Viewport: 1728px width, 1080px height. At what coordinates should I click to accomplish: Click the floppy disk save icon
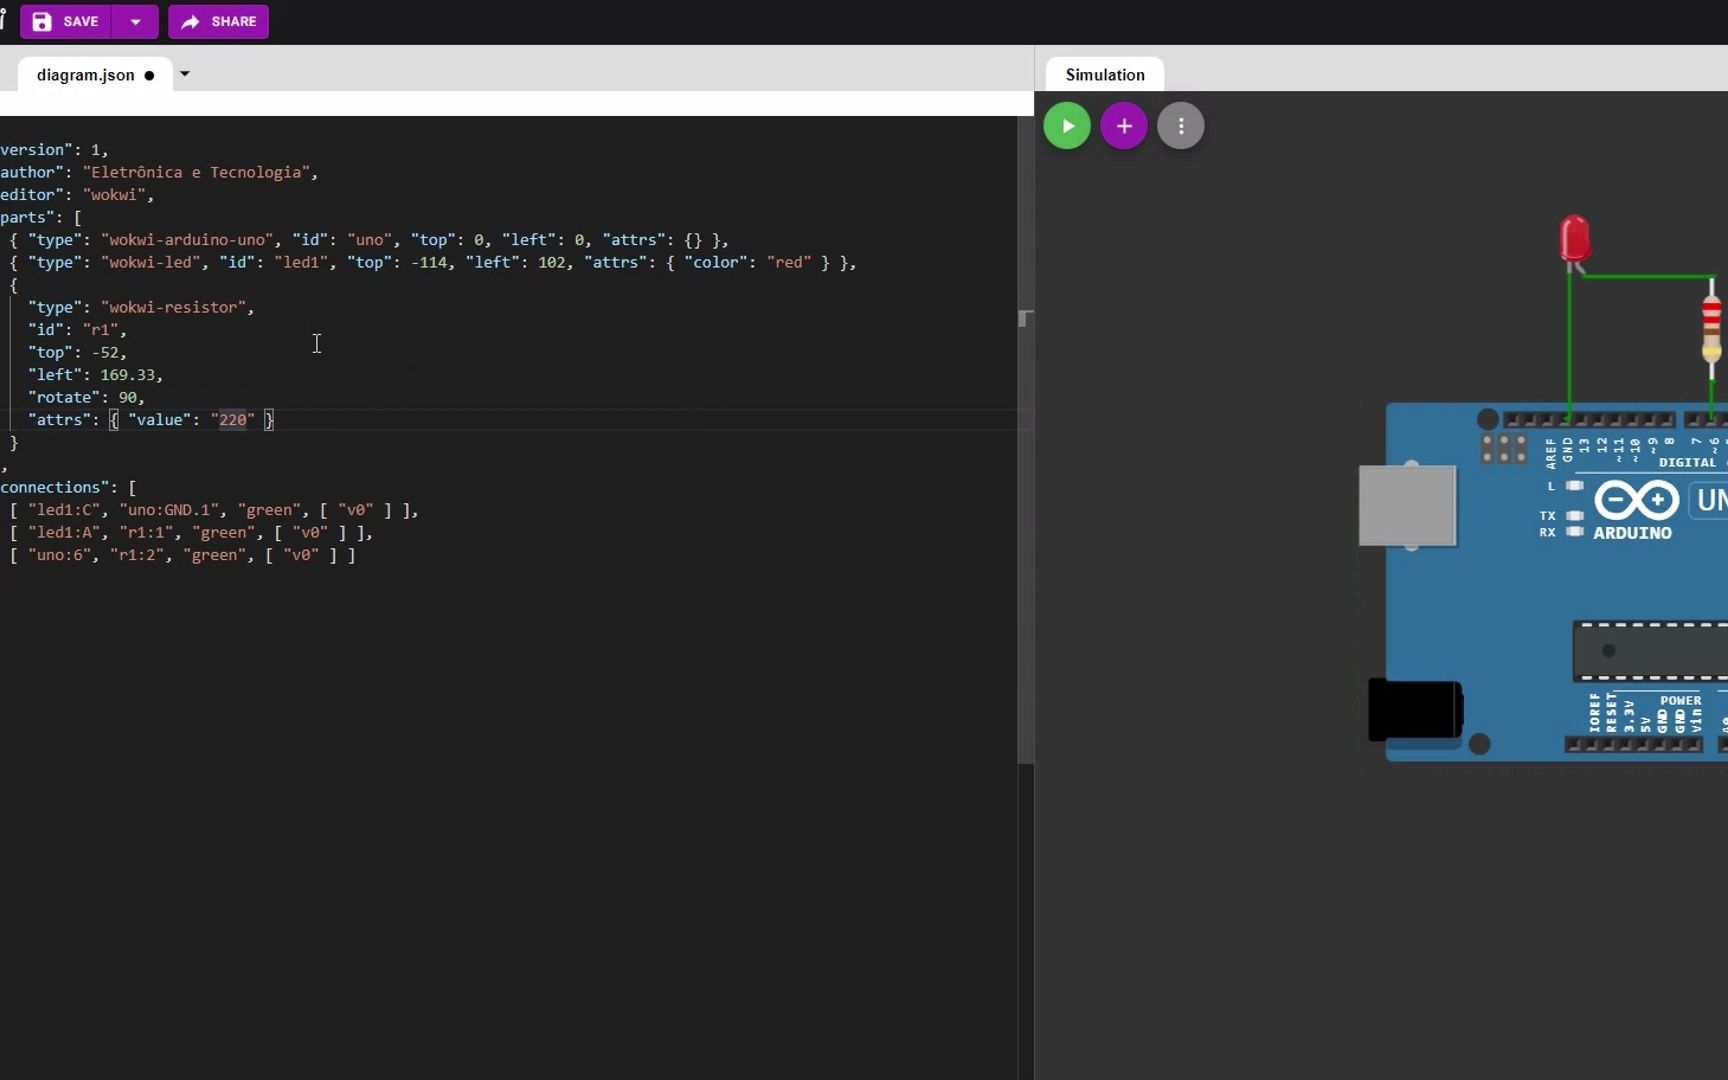(42, 21)
